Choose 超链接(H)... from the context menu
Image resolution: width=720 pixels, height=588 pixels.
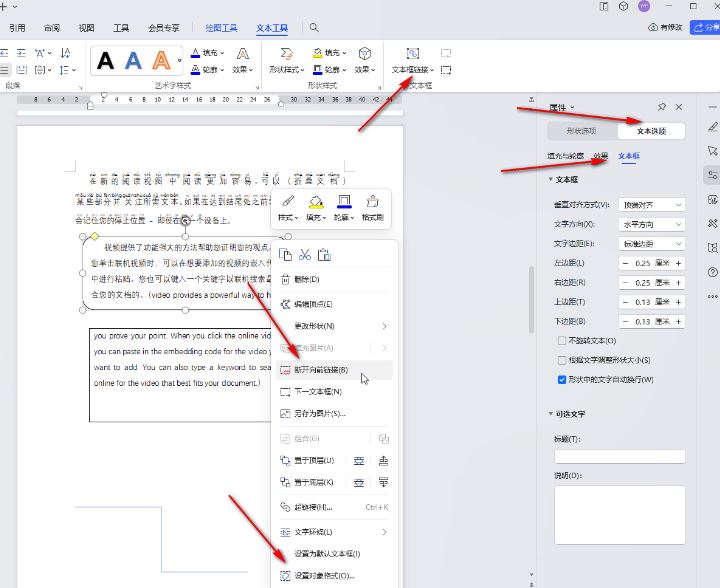tap(334, 507)
